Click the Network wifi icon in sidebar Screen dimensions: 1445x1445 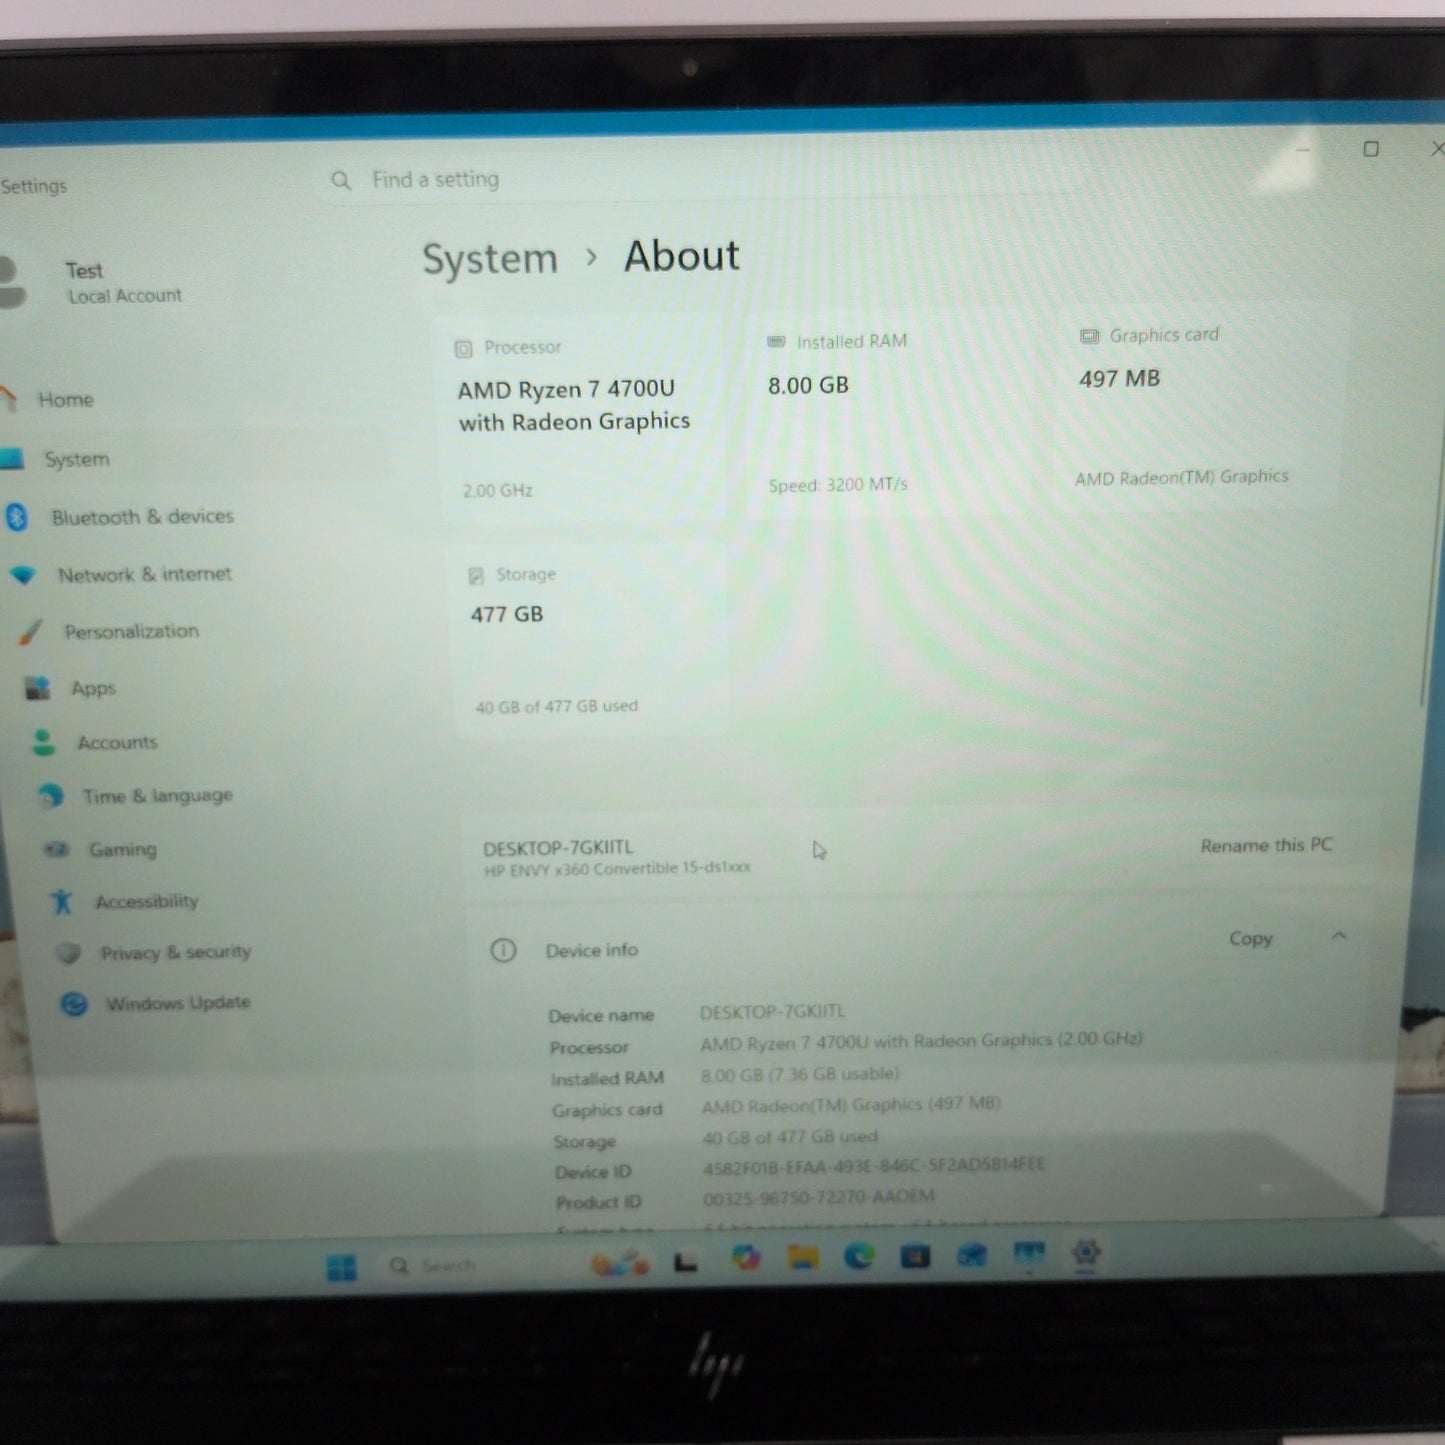tap(23, 576)
